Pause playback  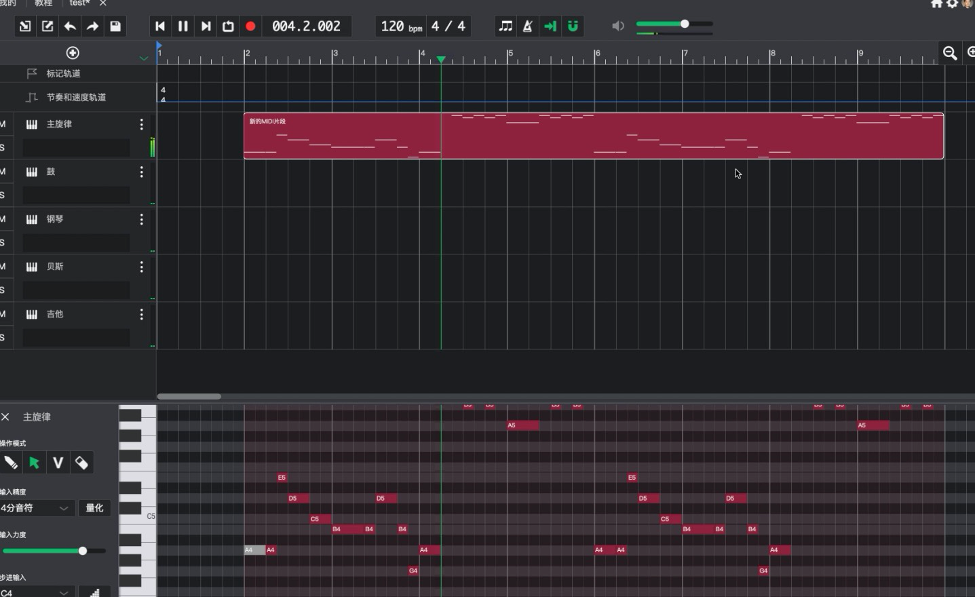pos(183,26)
